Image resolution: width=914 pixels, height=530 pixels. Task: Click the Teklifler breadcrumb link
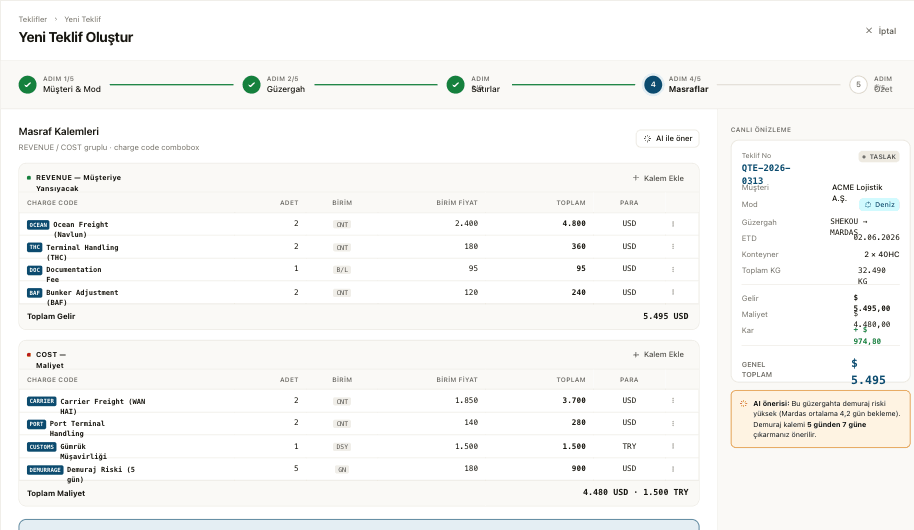[x=33, y=19]
